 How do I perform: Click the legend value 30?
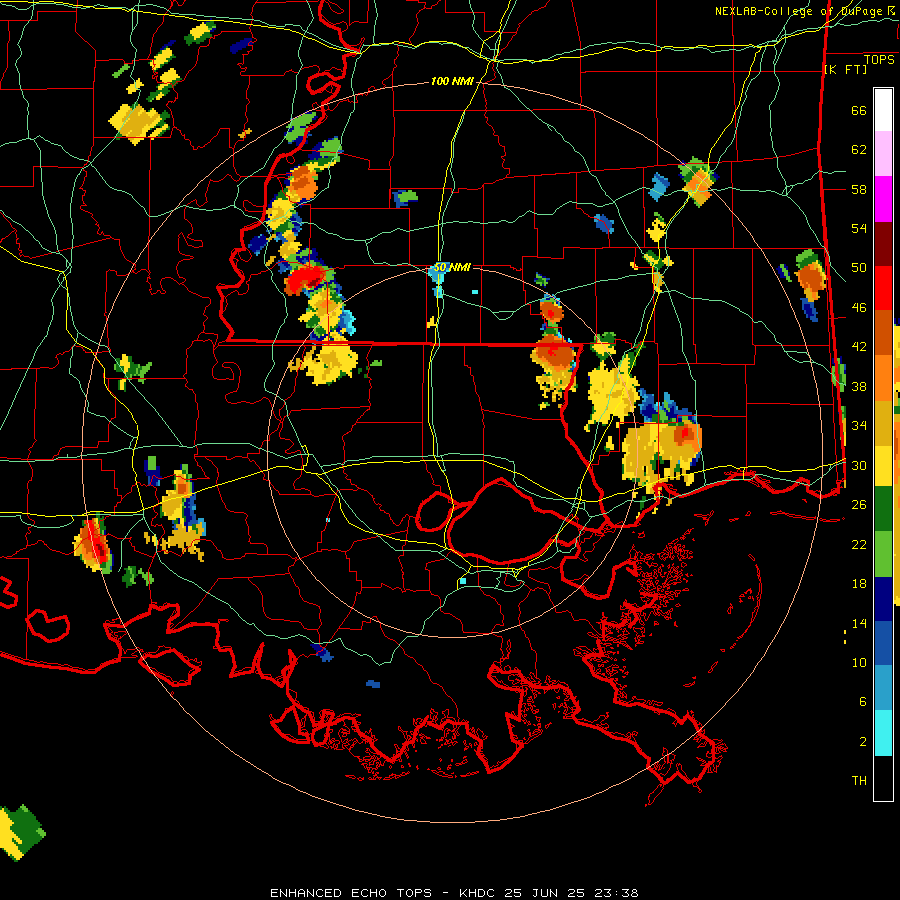859,465
